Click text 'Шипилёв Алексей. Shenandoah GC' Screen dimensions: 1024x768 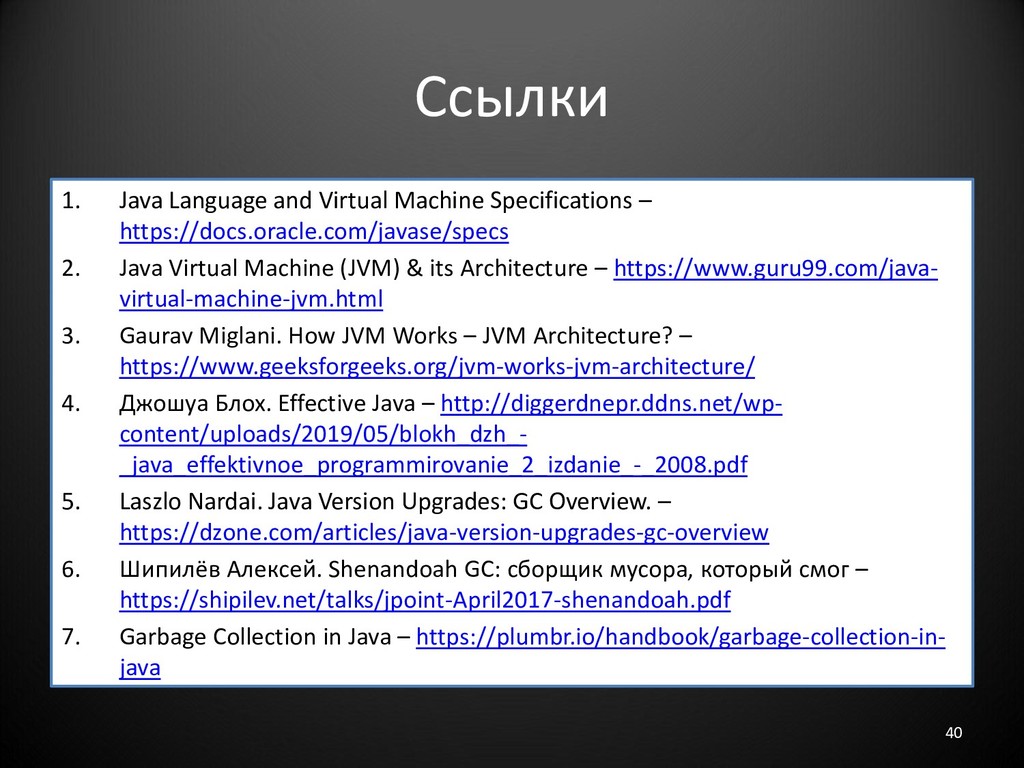point(310,569)
